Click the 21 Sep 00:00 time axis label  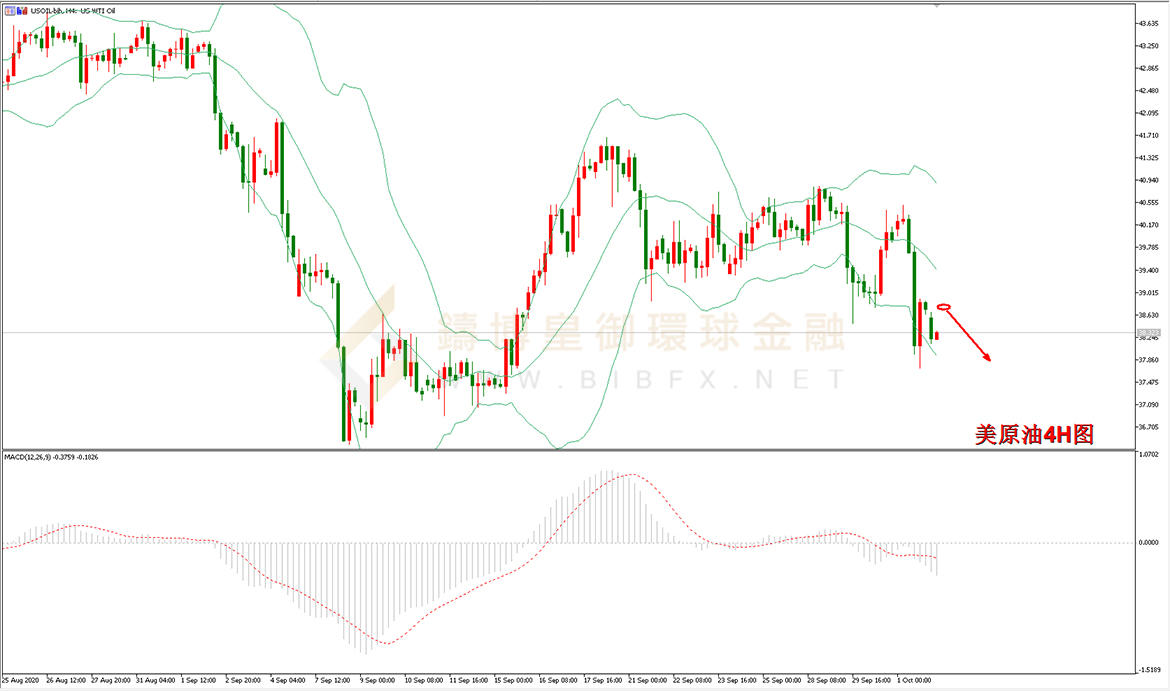[648, 681]
